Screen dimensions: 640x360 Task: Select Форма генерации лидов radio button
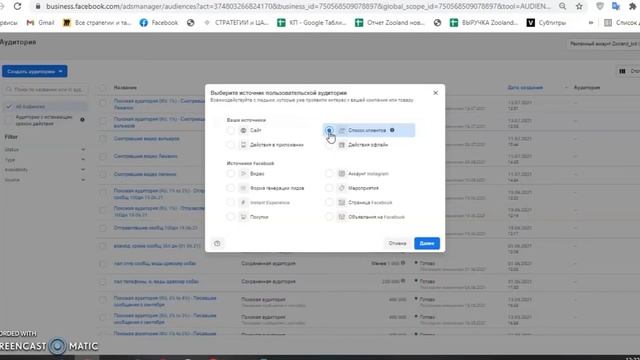[x=231, y=188]
